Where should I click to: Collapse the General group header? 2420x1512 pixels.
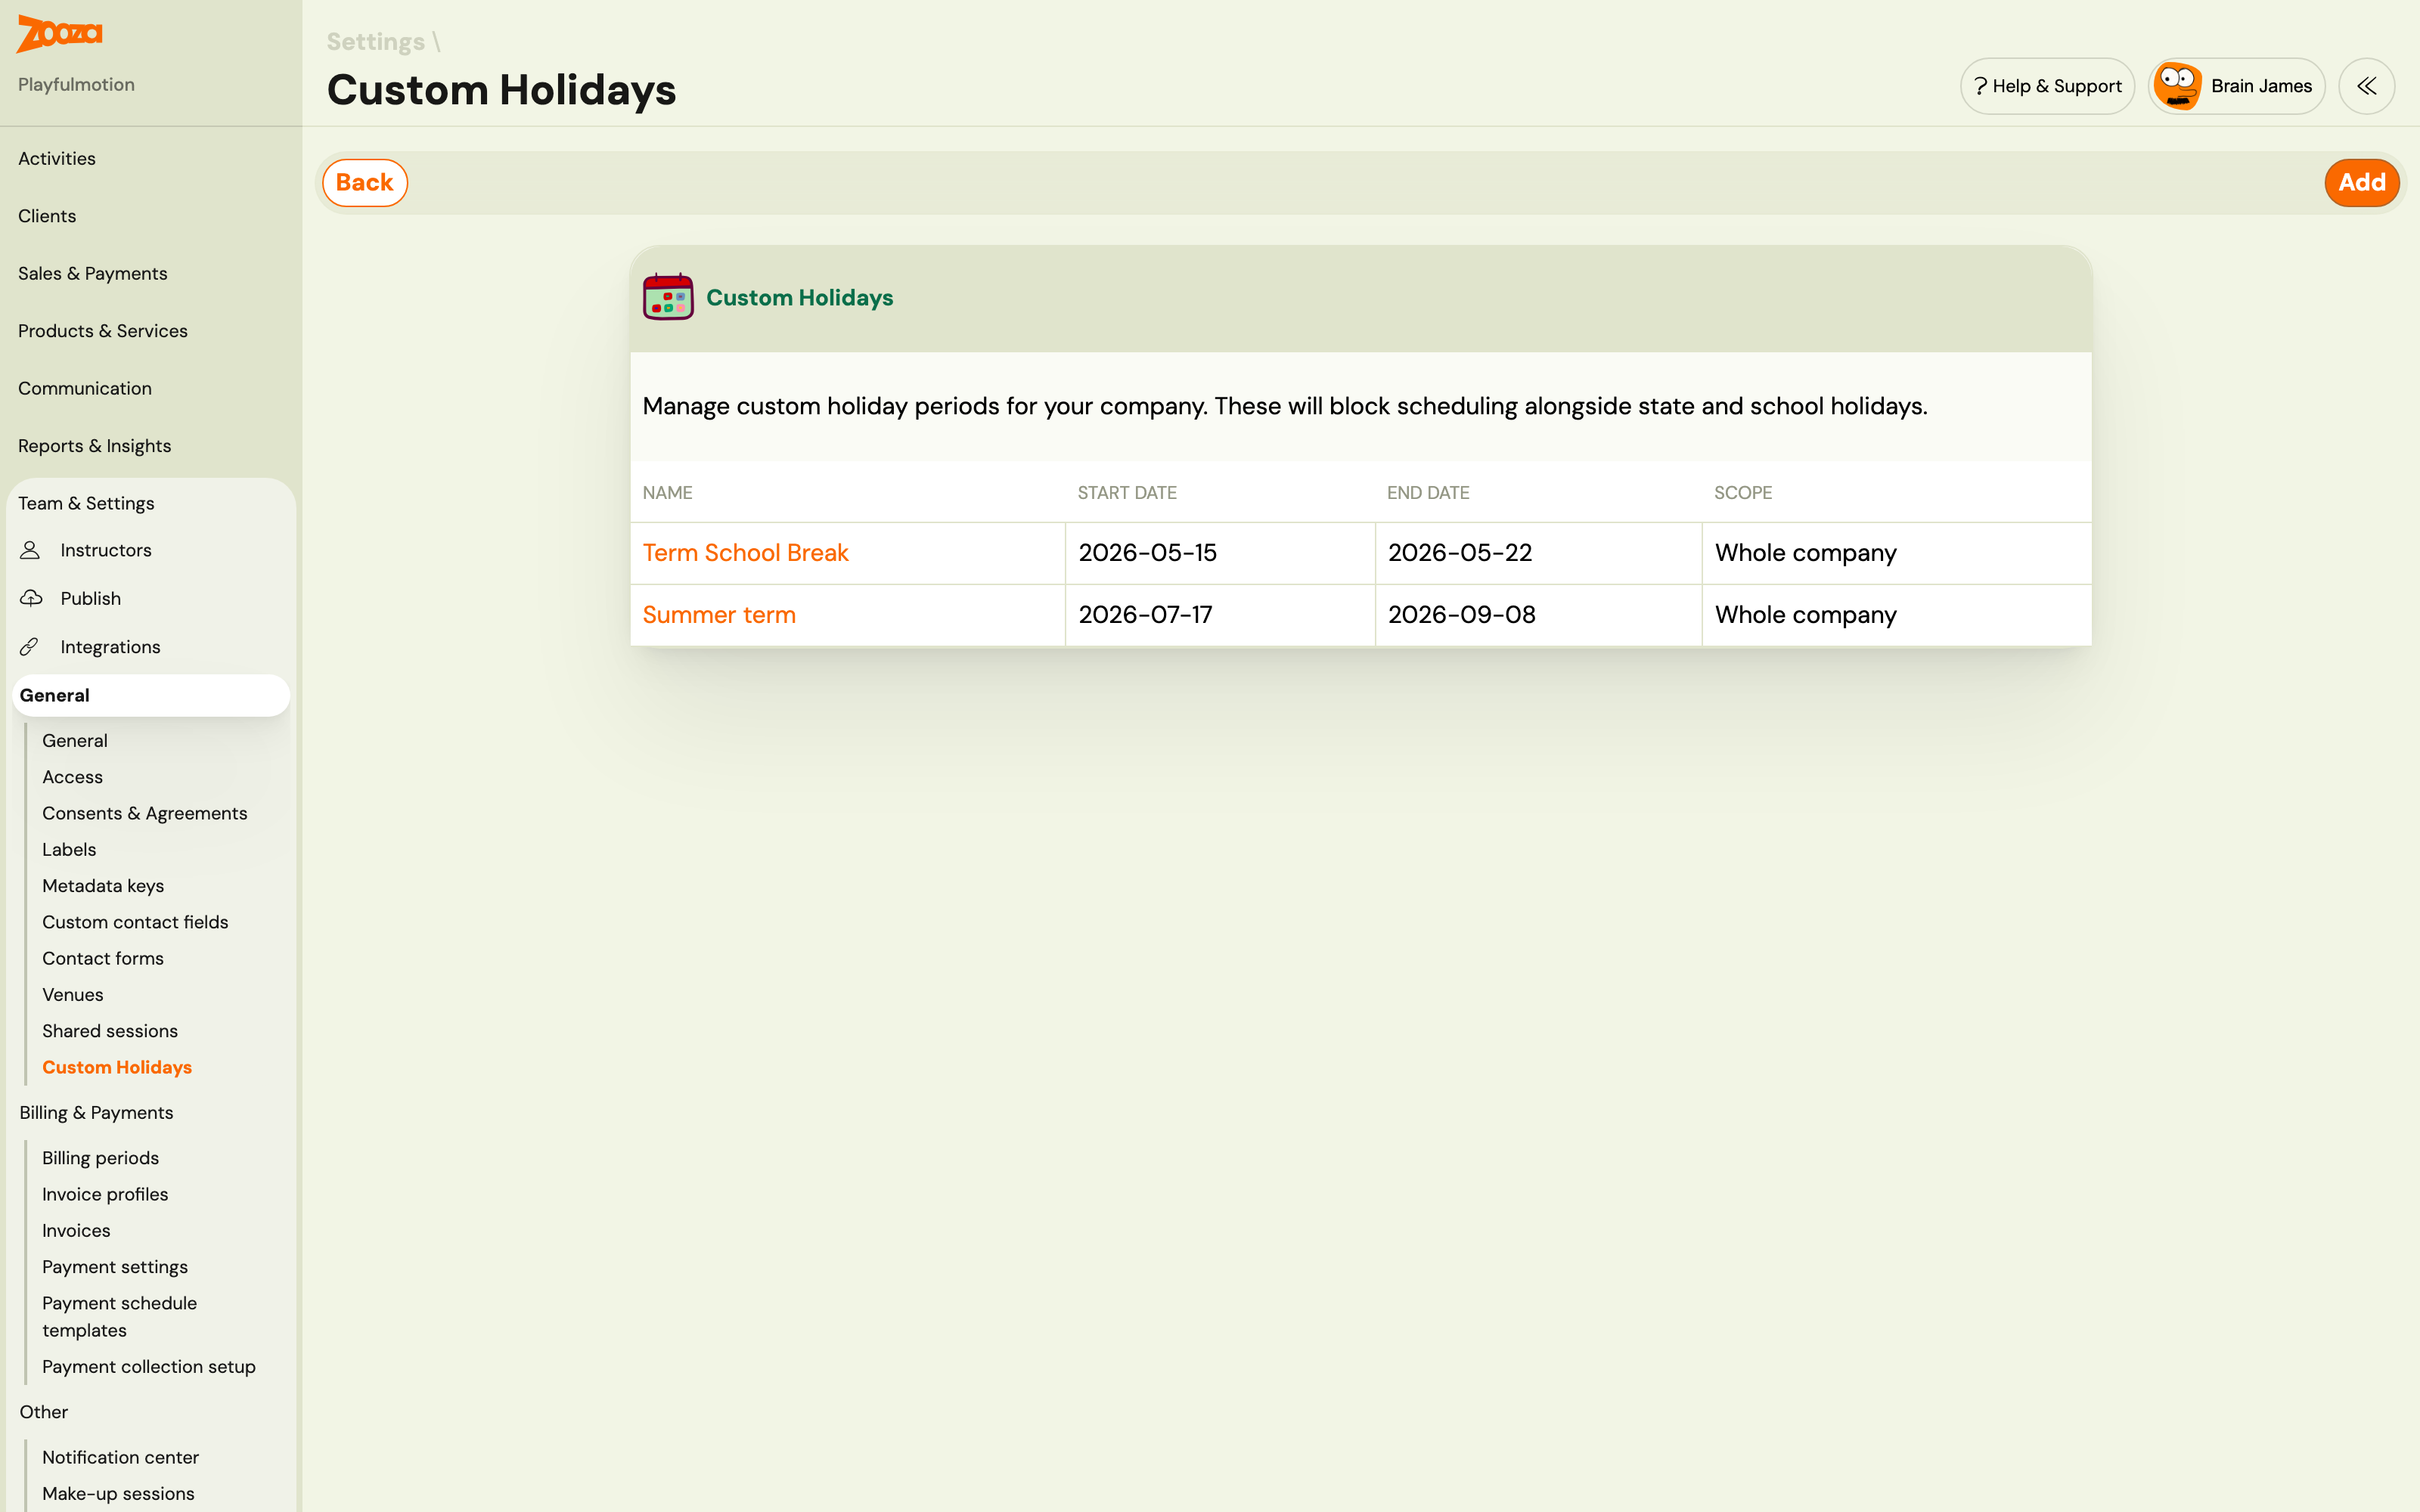pos(151,695)
